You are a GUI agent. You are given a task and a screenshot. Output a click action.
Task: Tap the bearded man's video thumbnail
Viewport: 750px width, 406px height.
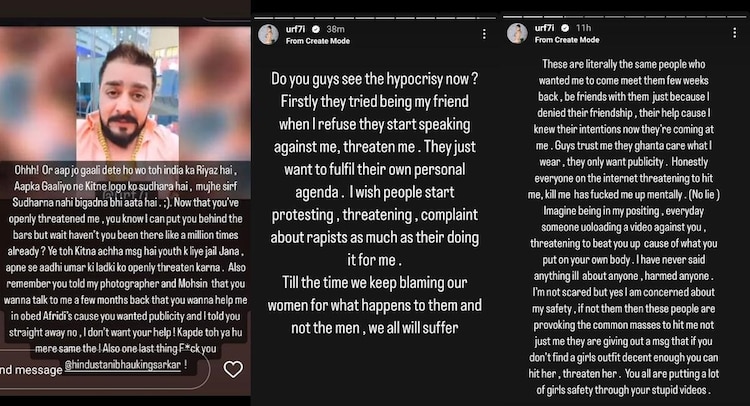(x=127, y=94)
